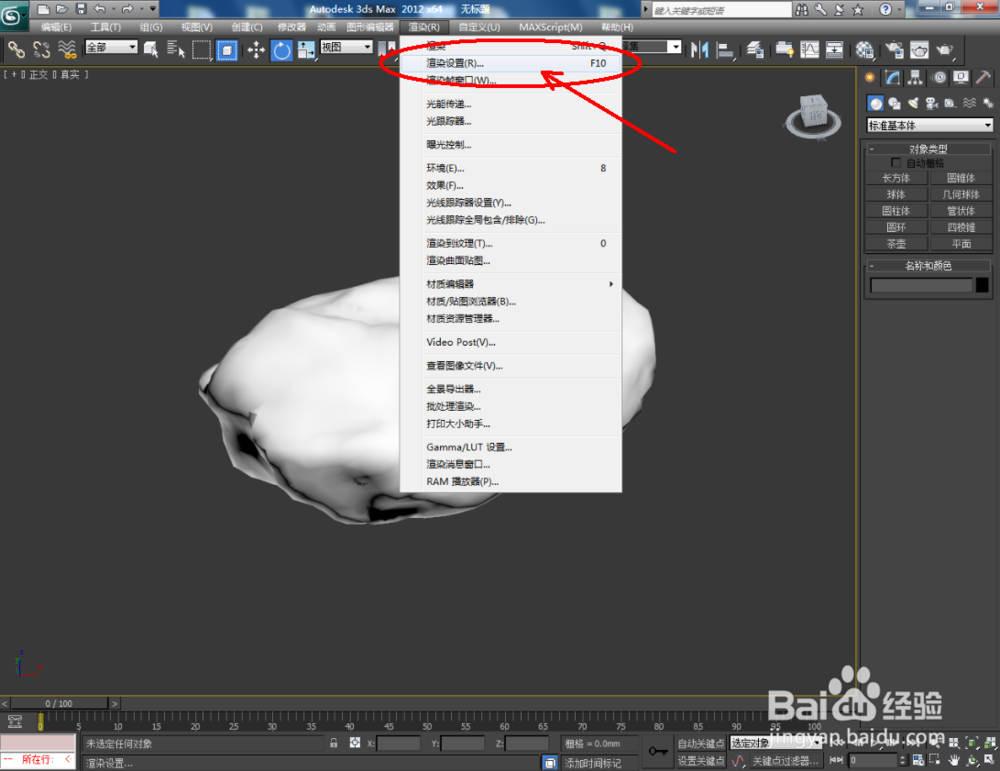Viewport: 1000px width, 771px height.
Task: Toggle 自动关键点 auto key mode
Action: point(701,743)
